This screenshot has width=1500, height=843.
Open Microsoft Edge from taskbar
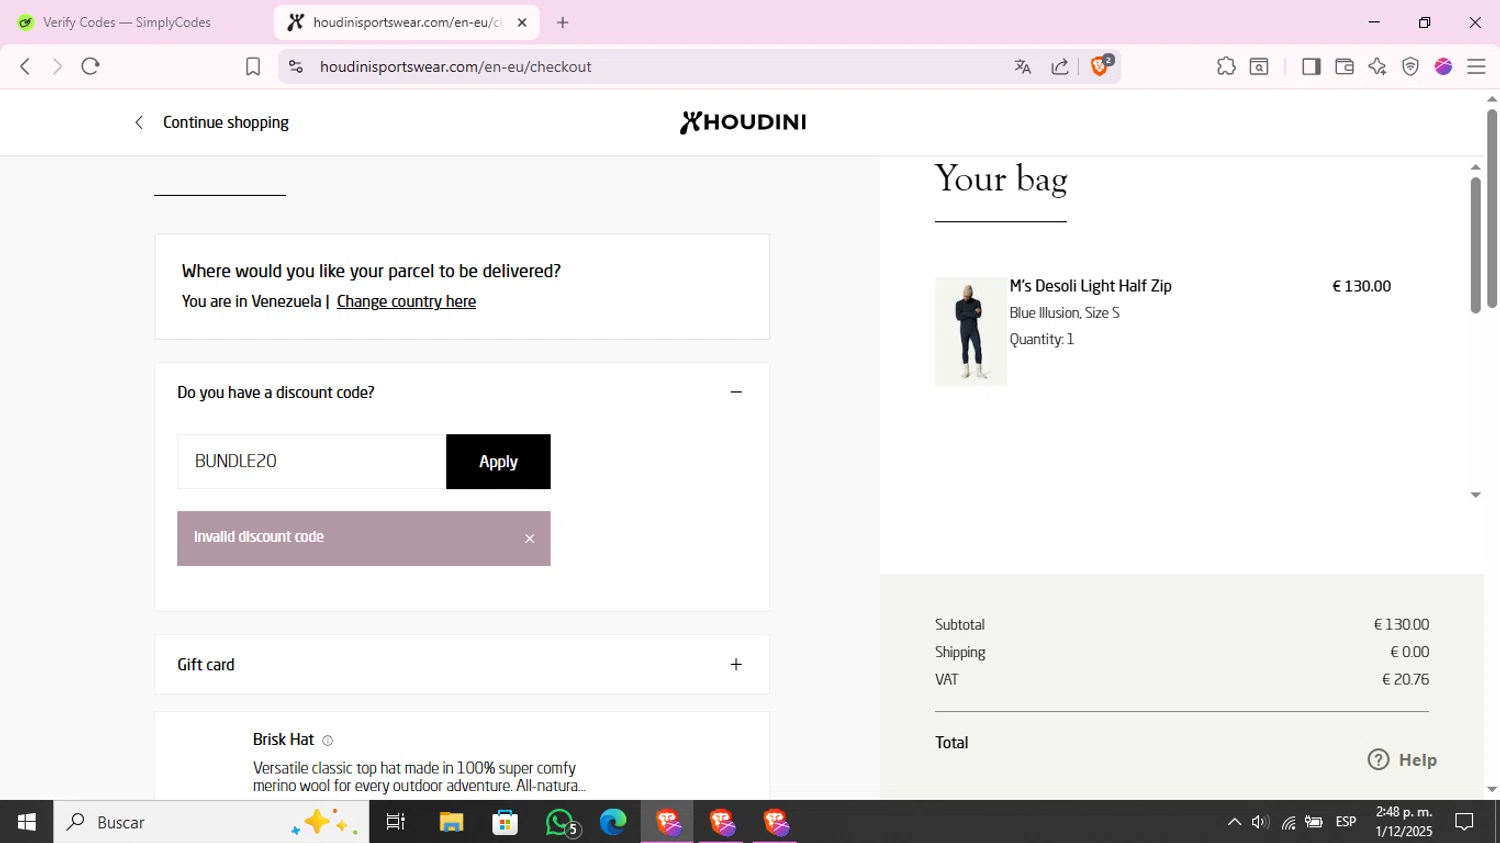(x=613, y=822)
